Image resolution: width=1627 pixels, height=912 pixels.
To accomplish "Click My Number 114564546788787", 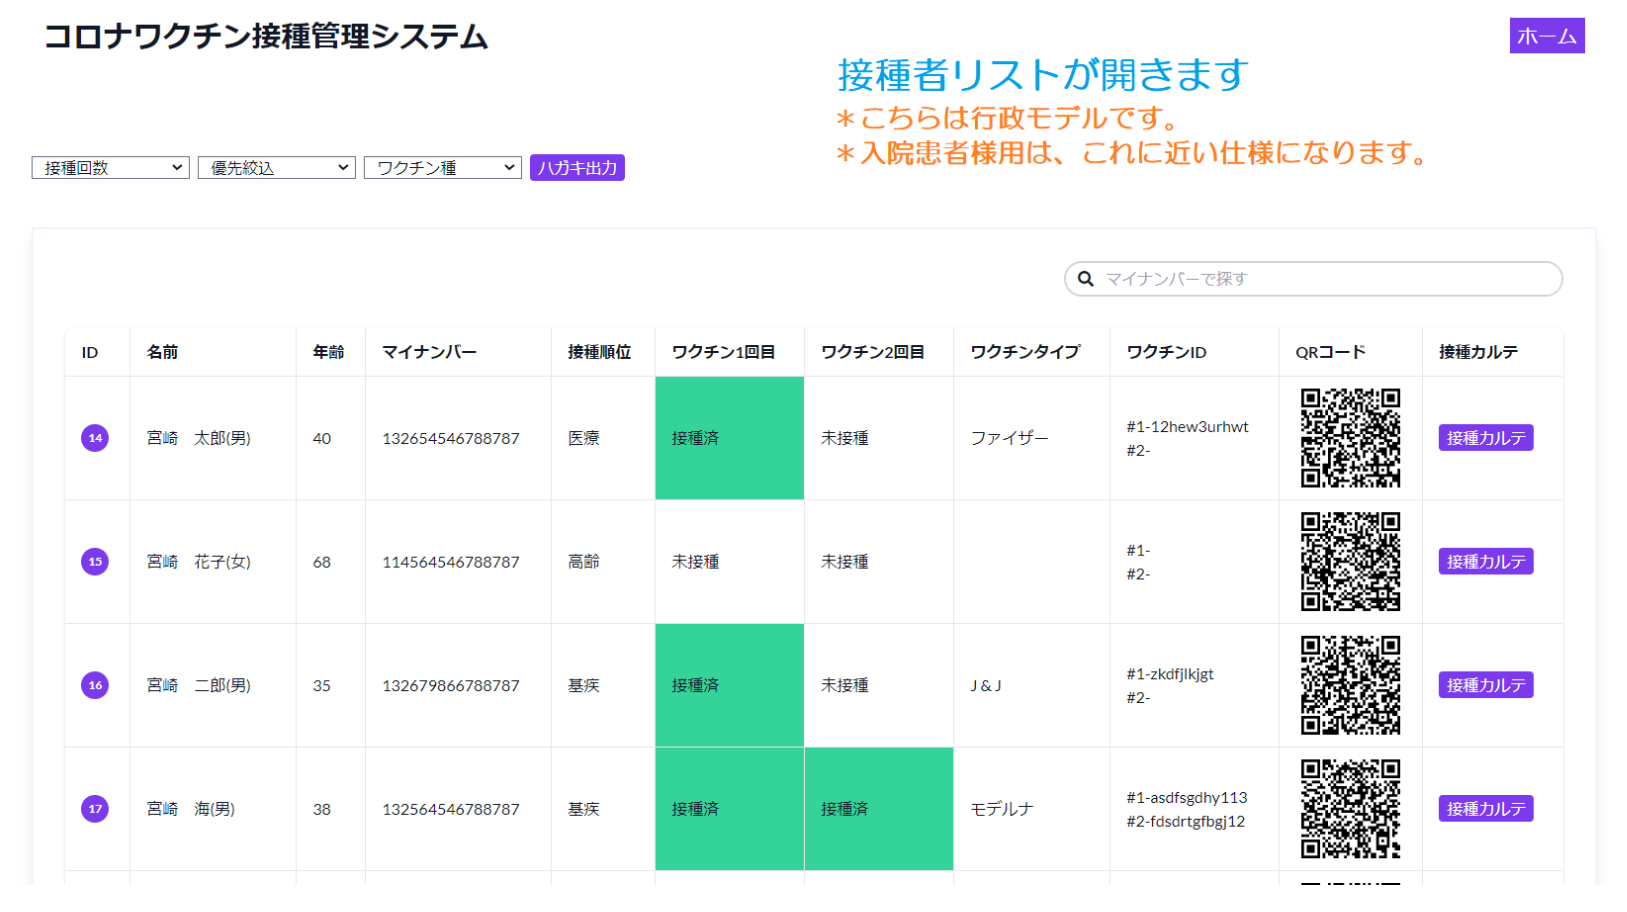I will pos(451,562).
